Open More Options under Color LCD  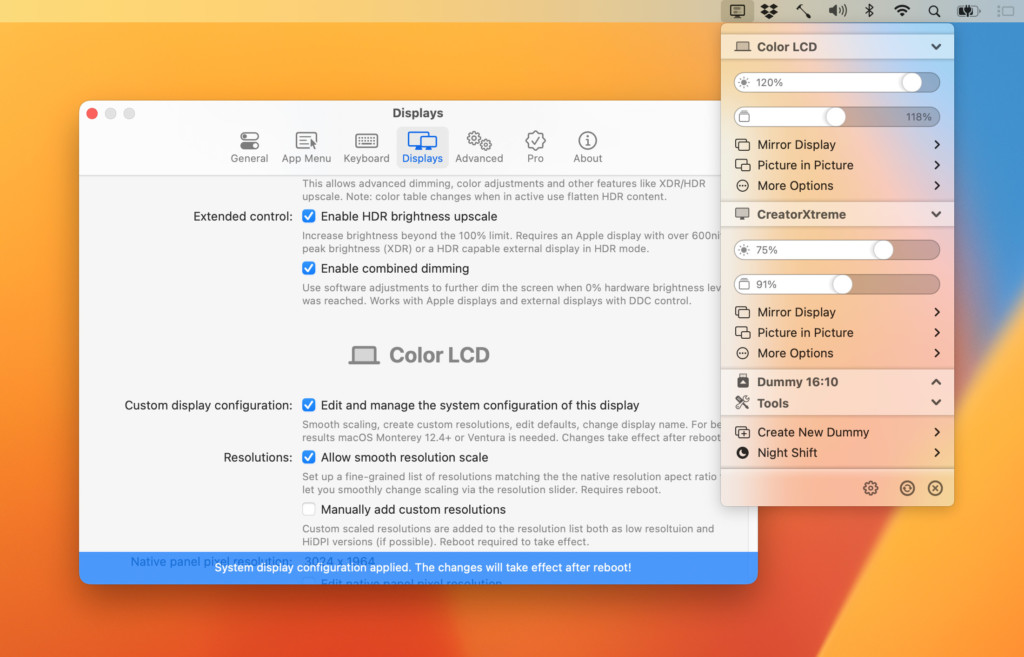[x=837, y=185]
